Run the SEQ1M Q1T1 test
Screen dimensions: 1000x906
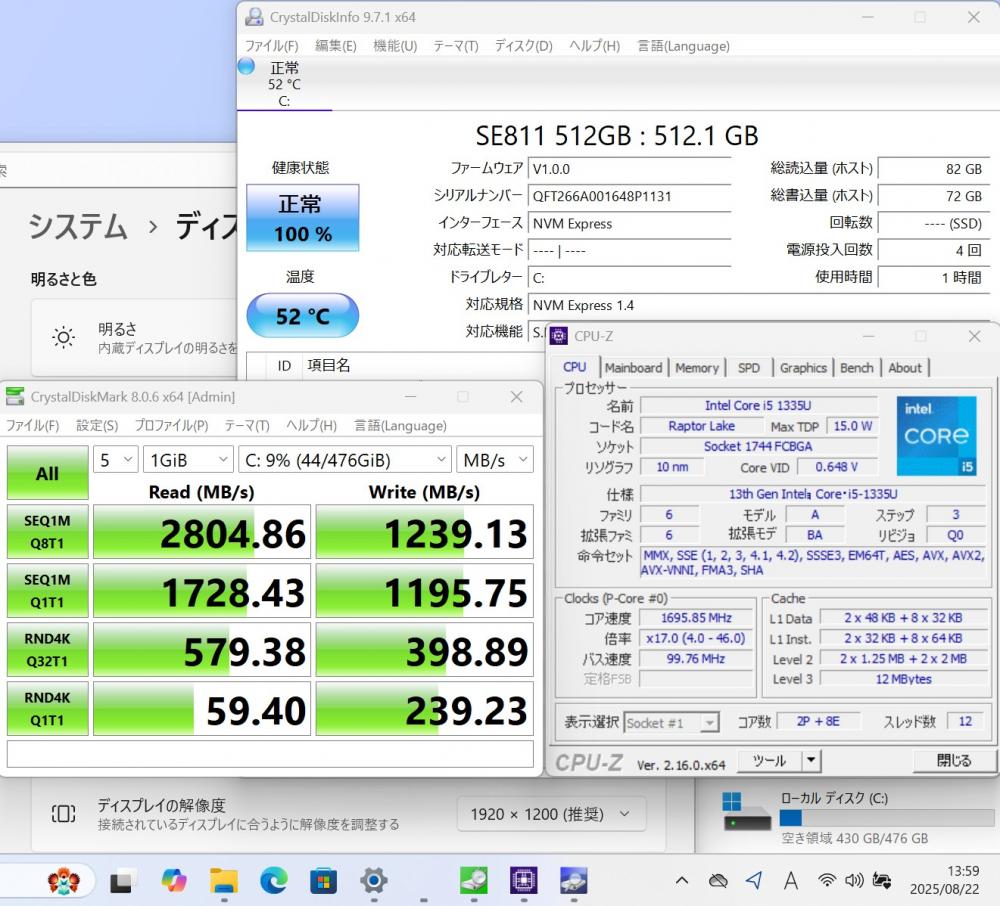pos(48,591)
